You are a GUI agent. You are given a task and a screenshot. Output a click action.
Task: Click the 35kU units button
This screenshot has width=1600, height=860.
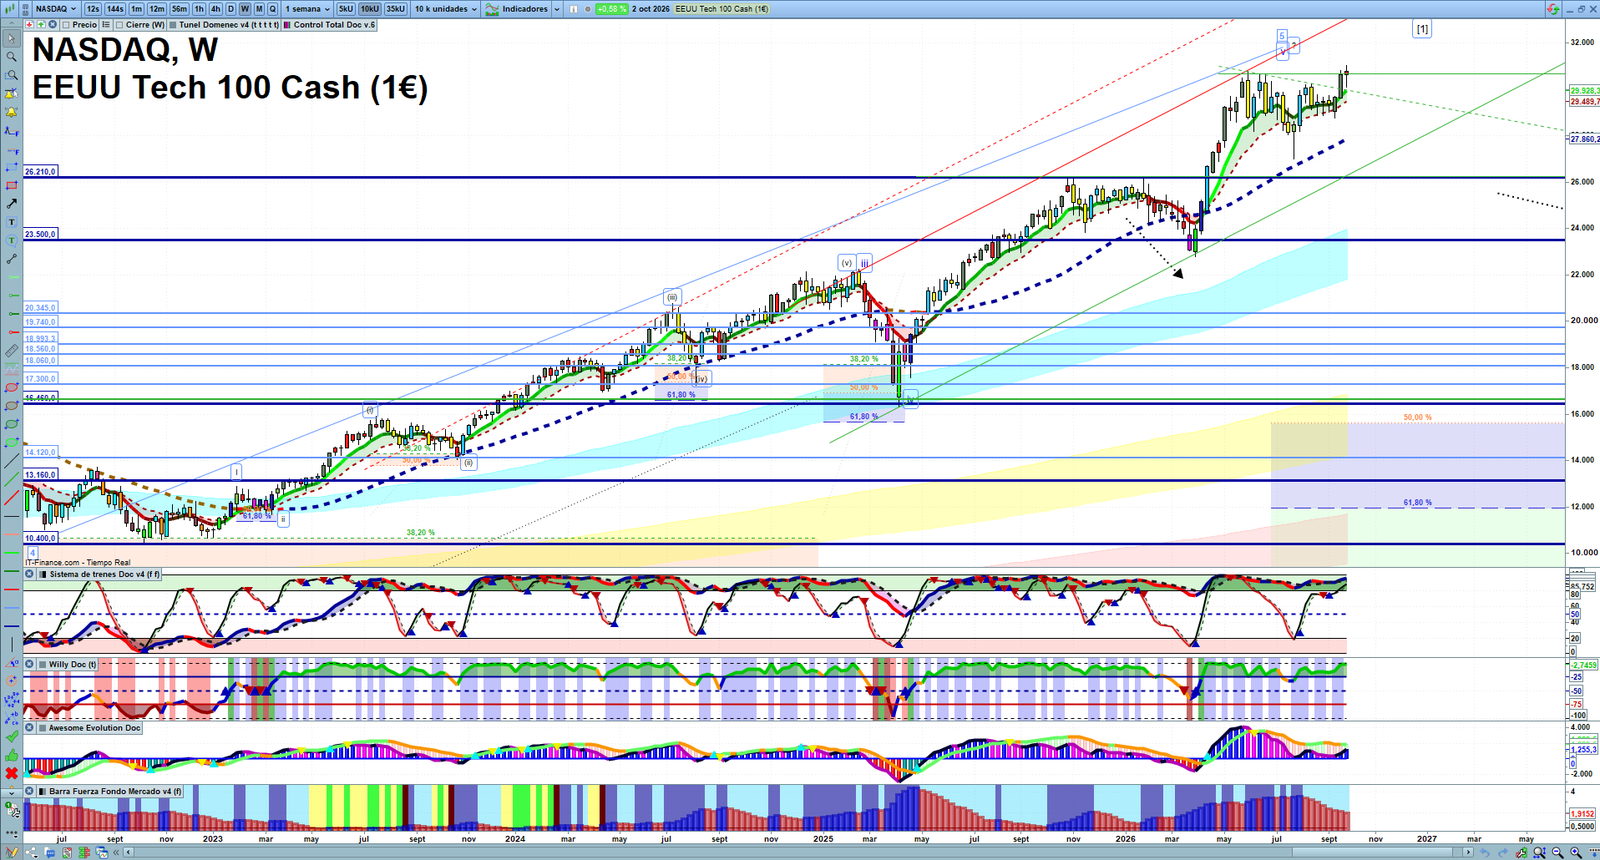(396, 9)
